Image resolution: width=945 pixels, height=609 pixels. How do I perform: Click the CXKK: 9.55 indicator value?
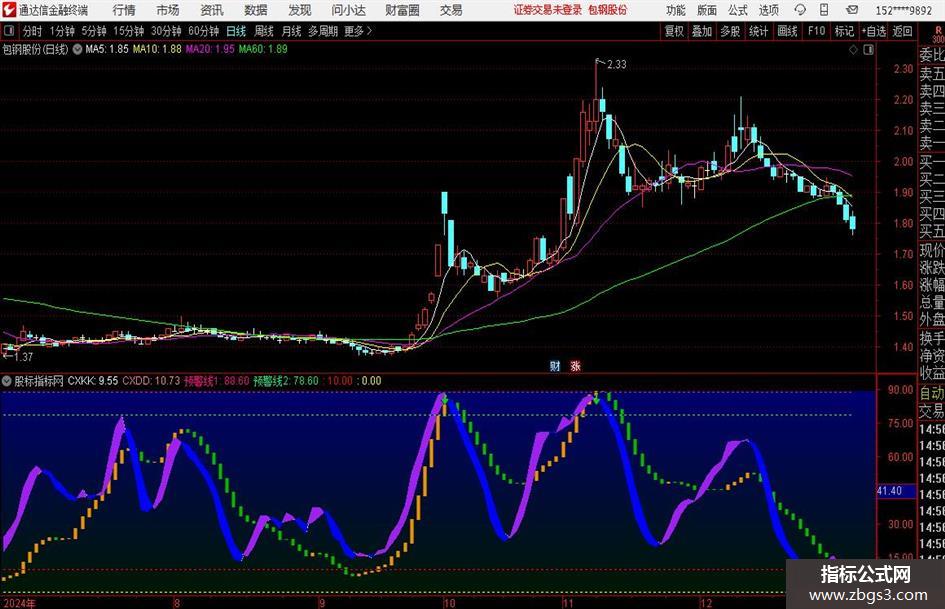pyautogui.click(x=93, y=381)
